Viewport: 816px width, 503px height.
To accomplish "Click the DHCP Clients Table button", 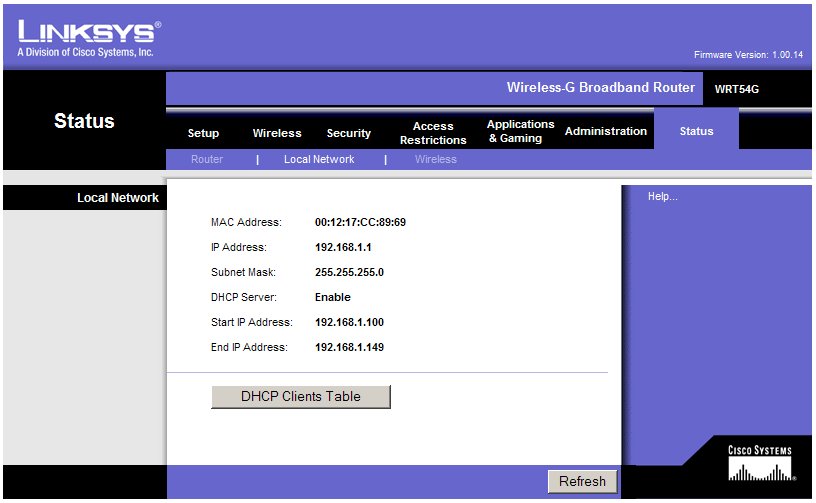I will coord(301,396).
